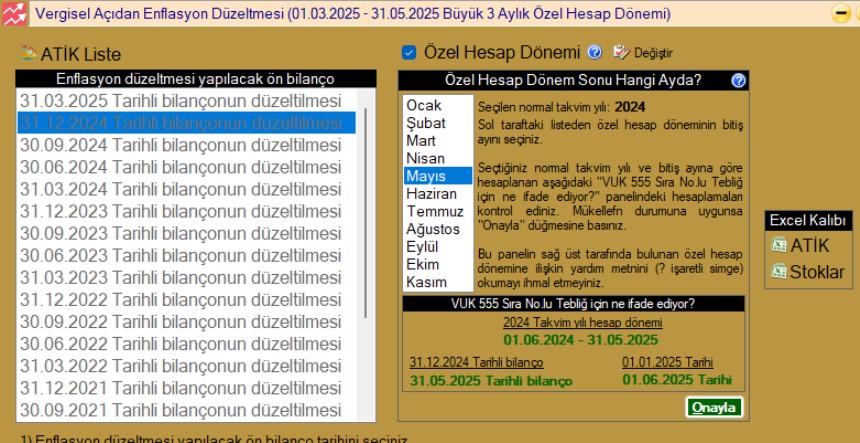The image size is (860, 443).
Task: Click the red chart app icon in title bar
Action: click(14, 13)
